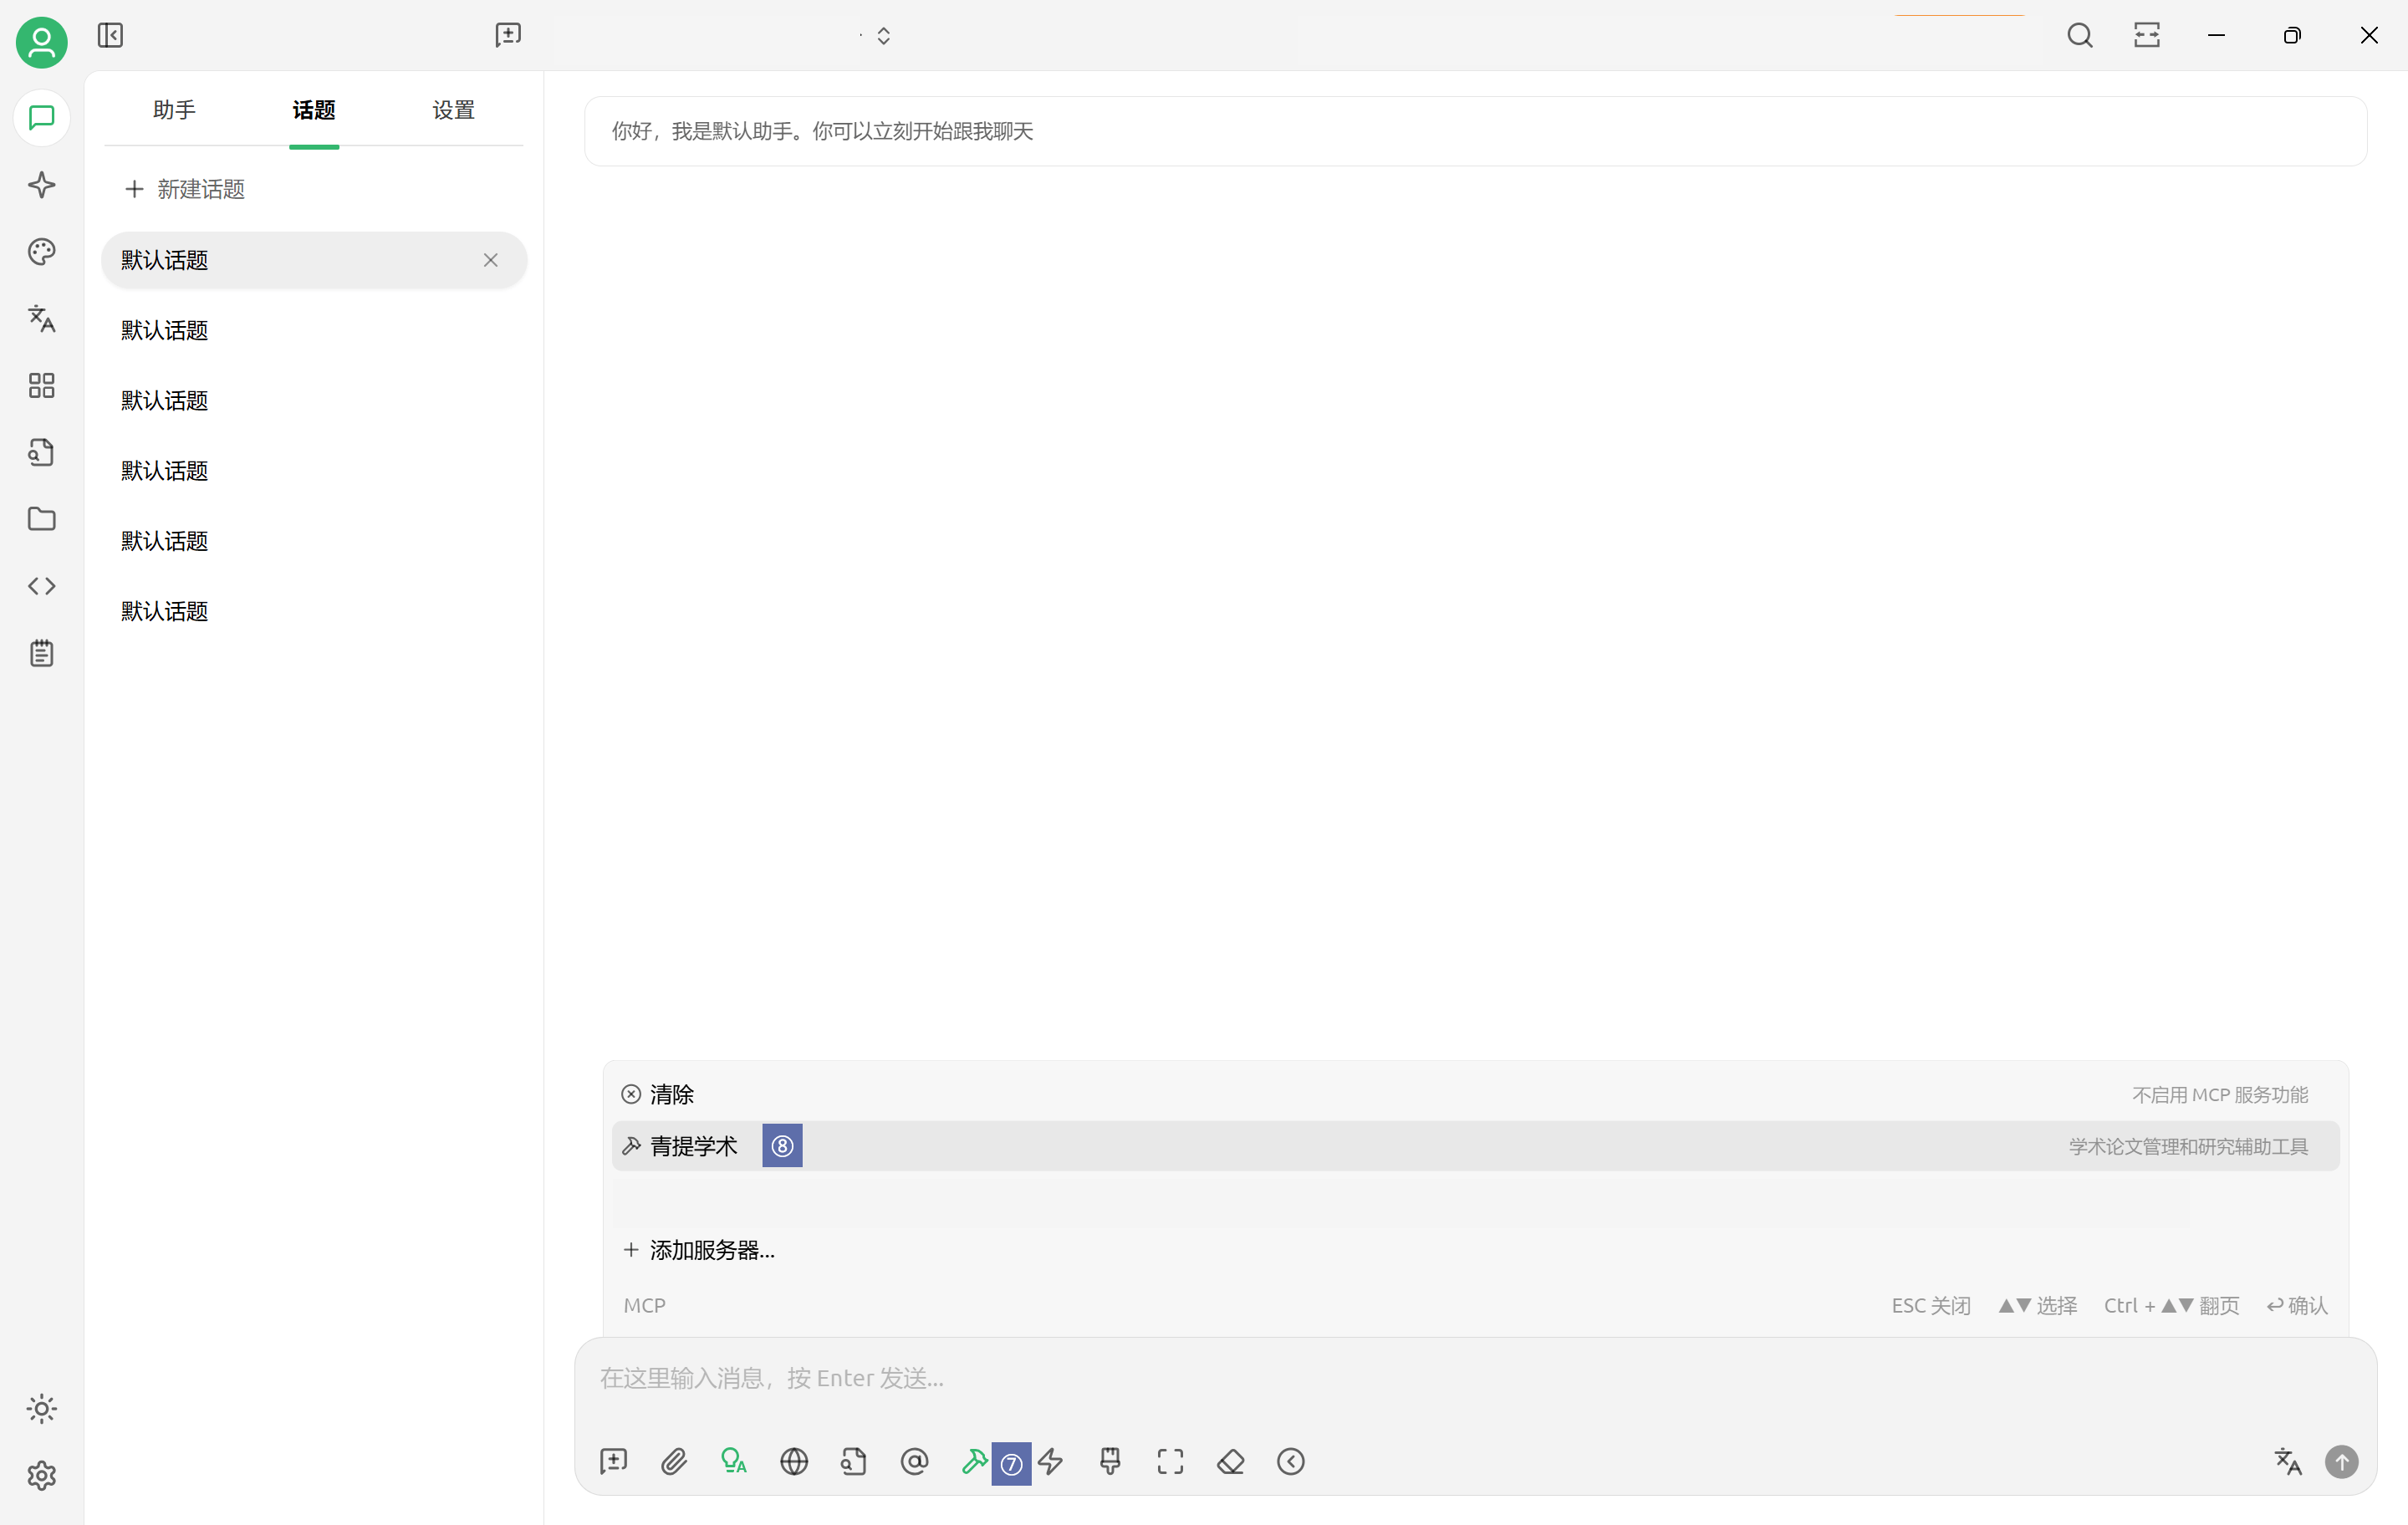Viewport: 2408px width, 1525px height.
Task: Open the notes clipboard page in sidebar
Action: click(41, 653)
